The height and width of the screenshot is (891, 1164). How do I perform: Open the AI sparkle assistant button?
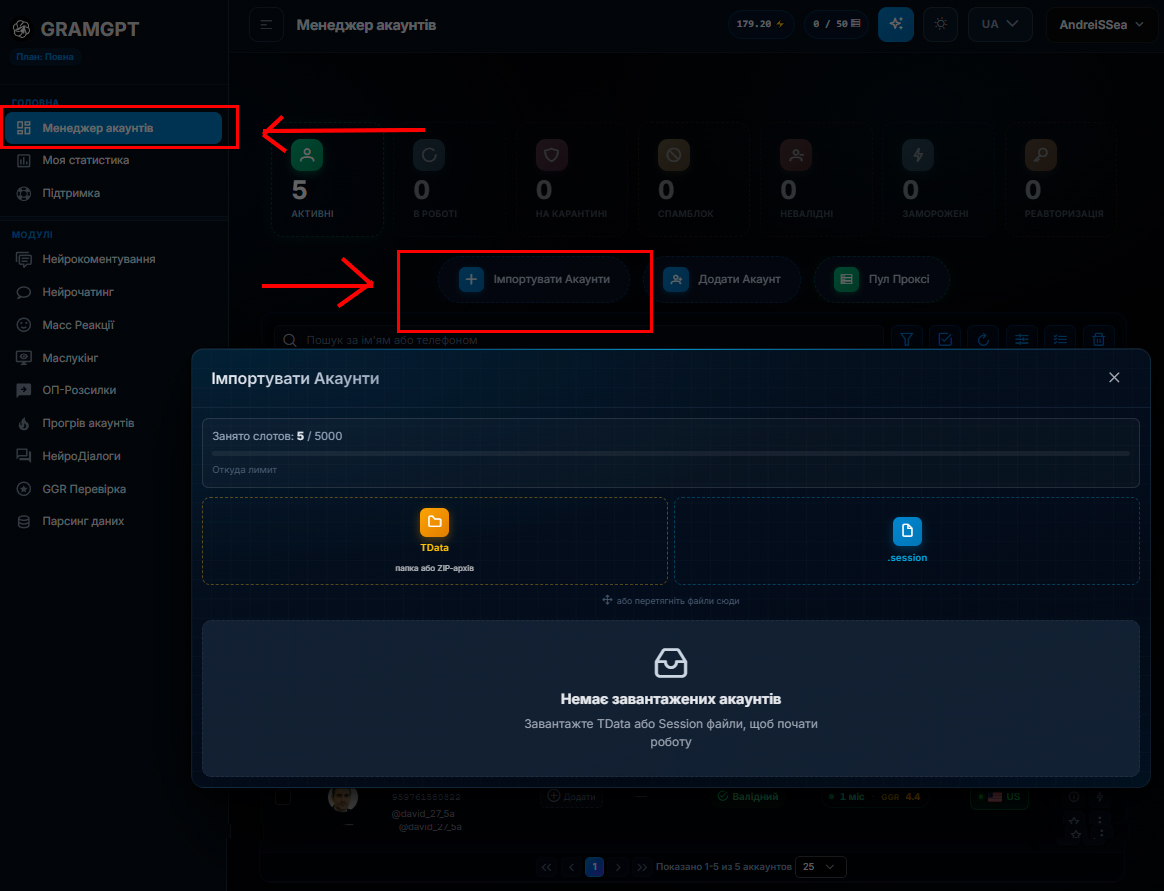896,25
